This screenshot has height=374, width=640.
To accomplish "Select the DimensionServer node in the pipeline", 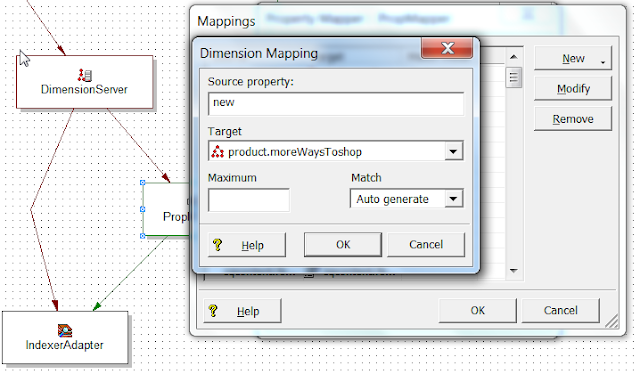I will coord(85,82).
